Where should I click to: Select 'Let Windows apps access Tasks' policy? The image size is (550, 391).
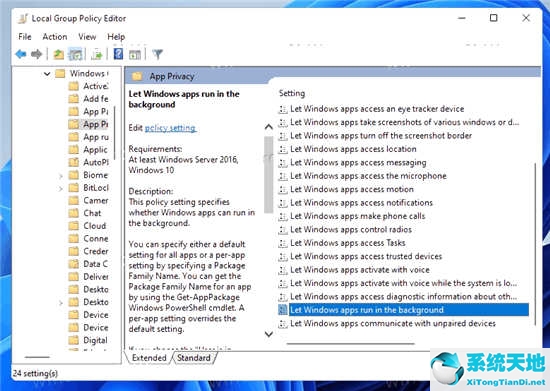coord(348,243)
